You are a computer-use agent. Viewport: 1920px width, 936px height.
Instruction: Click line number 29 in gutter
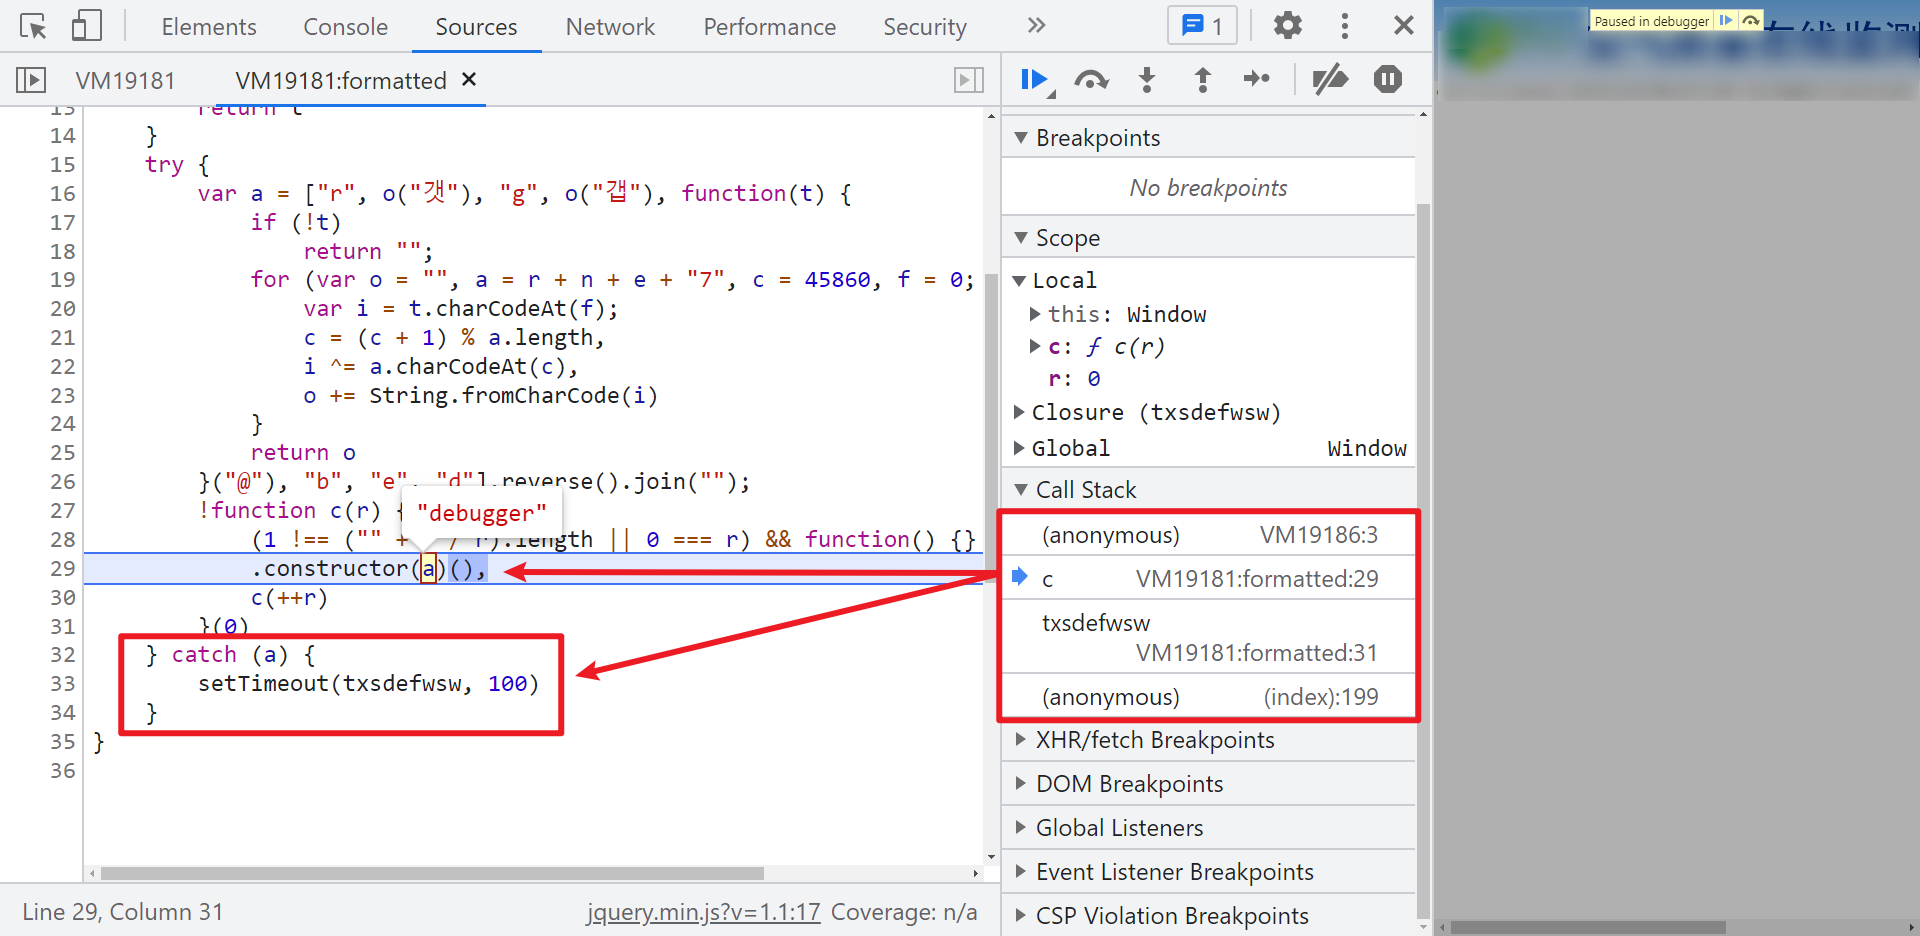[62, 568]
